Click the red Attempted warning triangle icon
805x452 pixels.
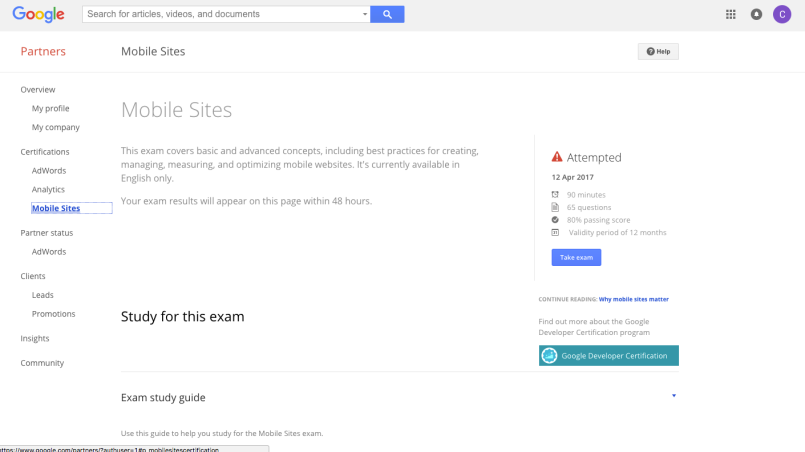557,157
